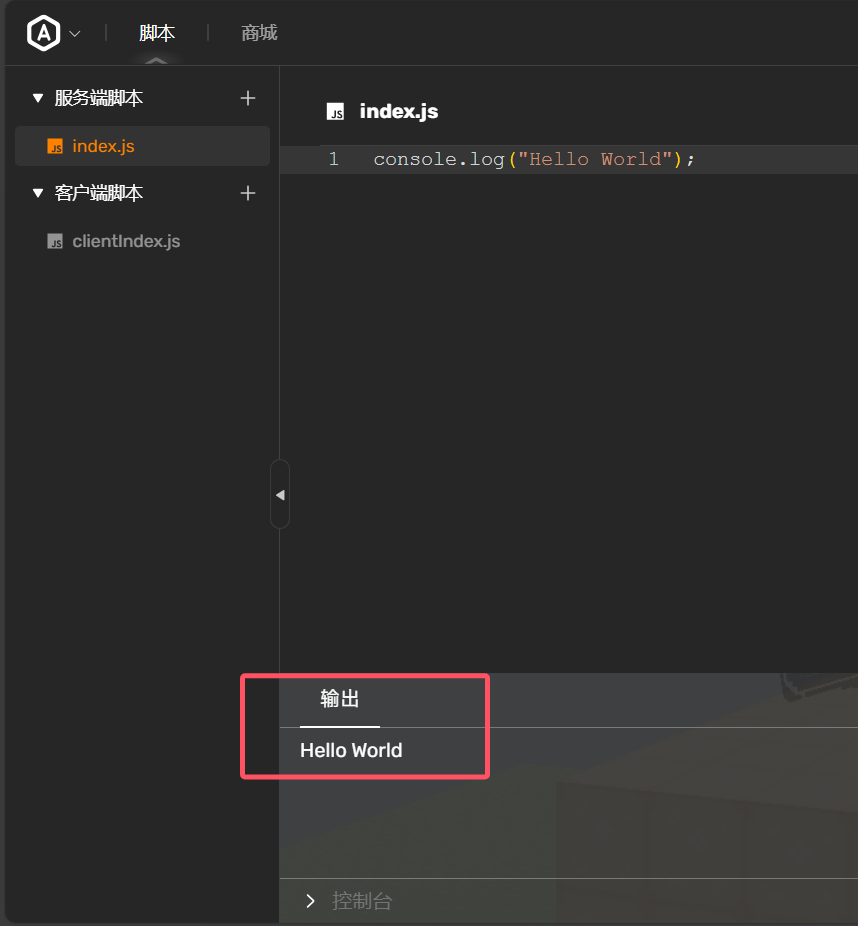The width and height of the screenshot is (858, 926).
Task: Click the Hello World output text
Action: [x=351, y=750]
